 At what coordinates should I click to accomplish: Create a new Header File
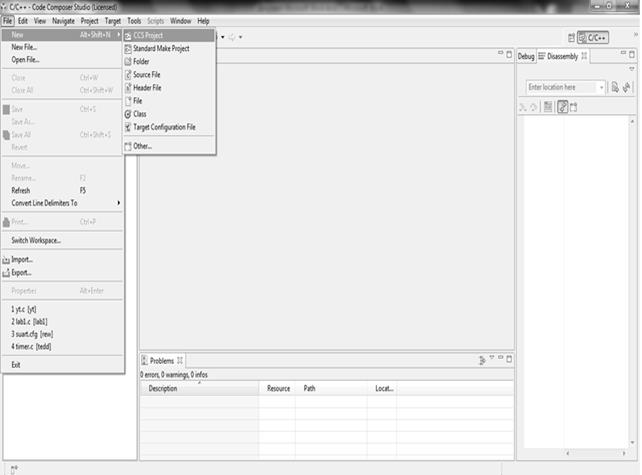[169, 88]
